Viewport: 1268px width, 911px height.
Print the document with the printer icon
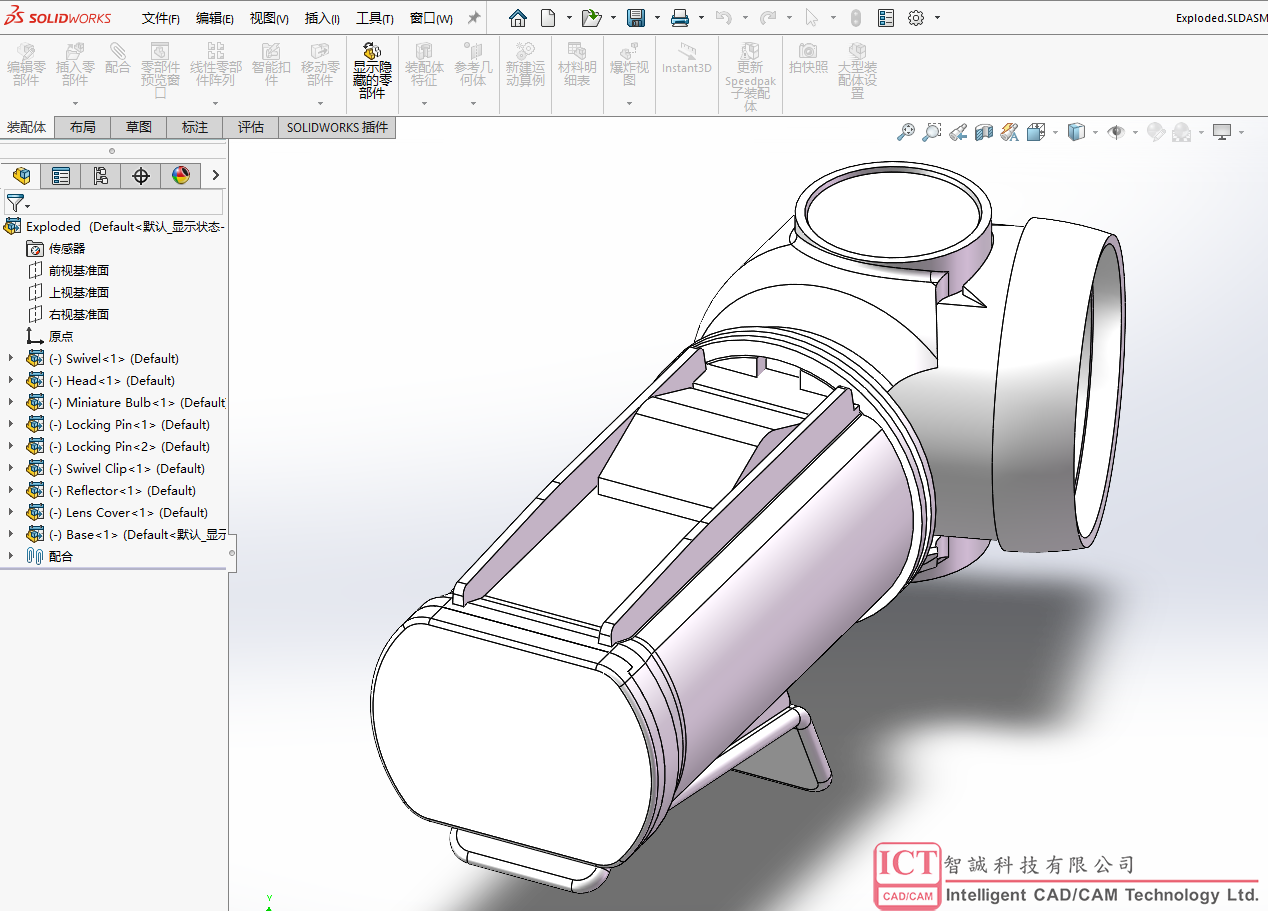680,18
